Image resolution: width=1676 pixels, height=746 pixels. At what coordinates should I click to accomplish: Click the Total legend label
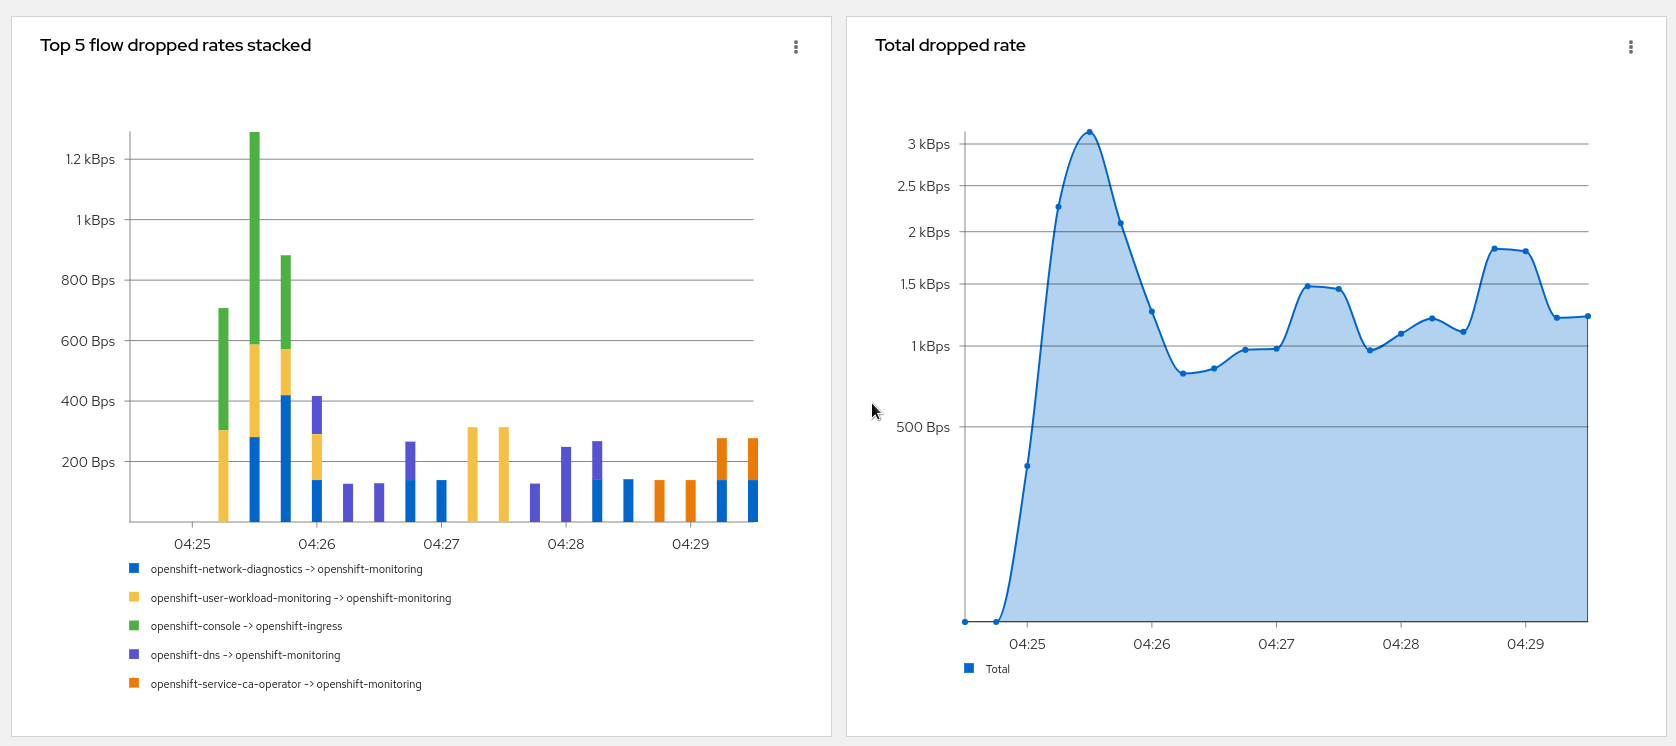997,669
